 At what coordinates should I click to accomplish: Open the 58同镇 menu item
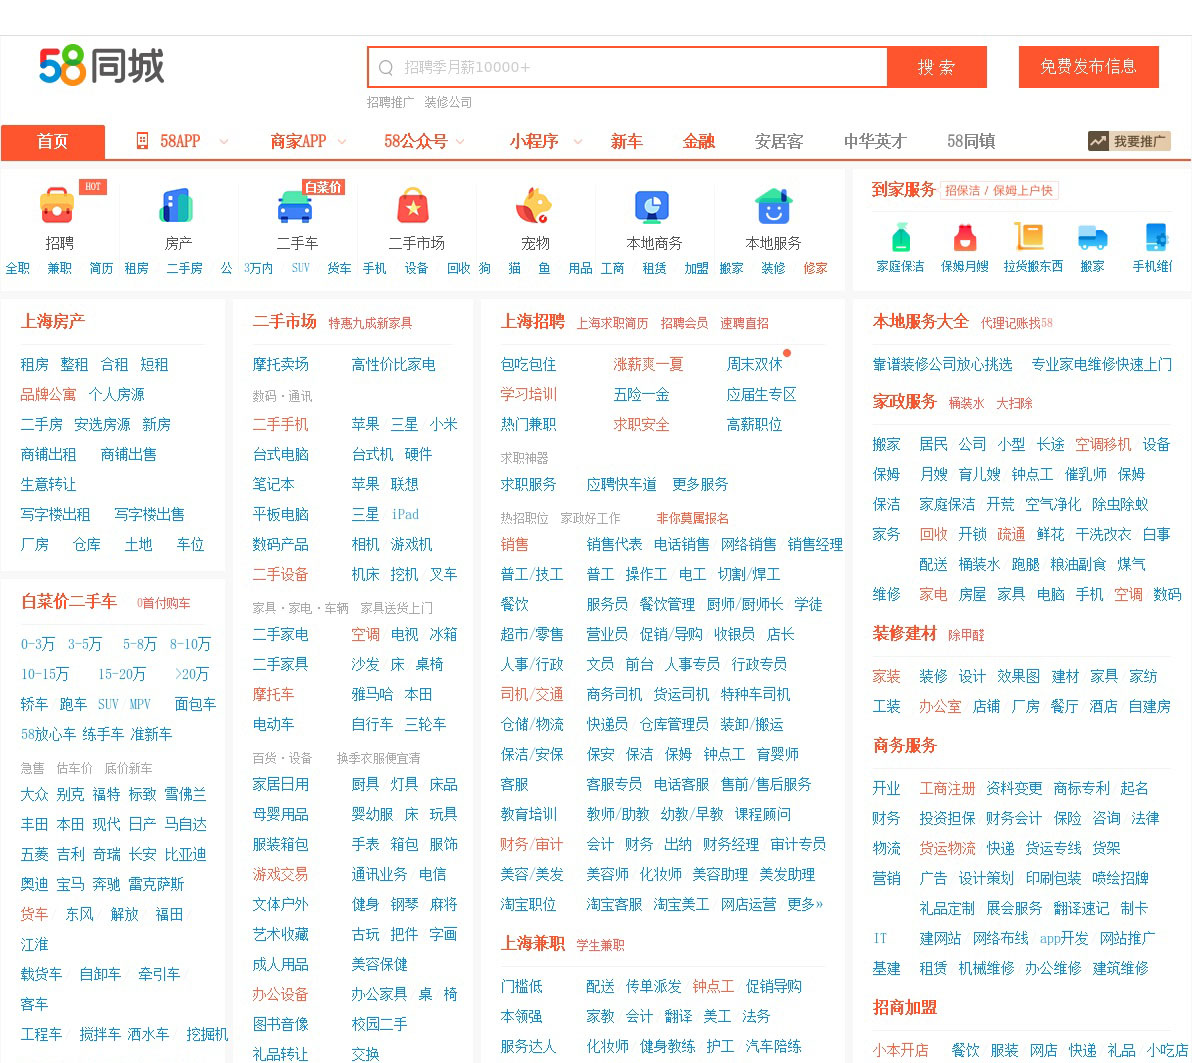tap(970, 141)
